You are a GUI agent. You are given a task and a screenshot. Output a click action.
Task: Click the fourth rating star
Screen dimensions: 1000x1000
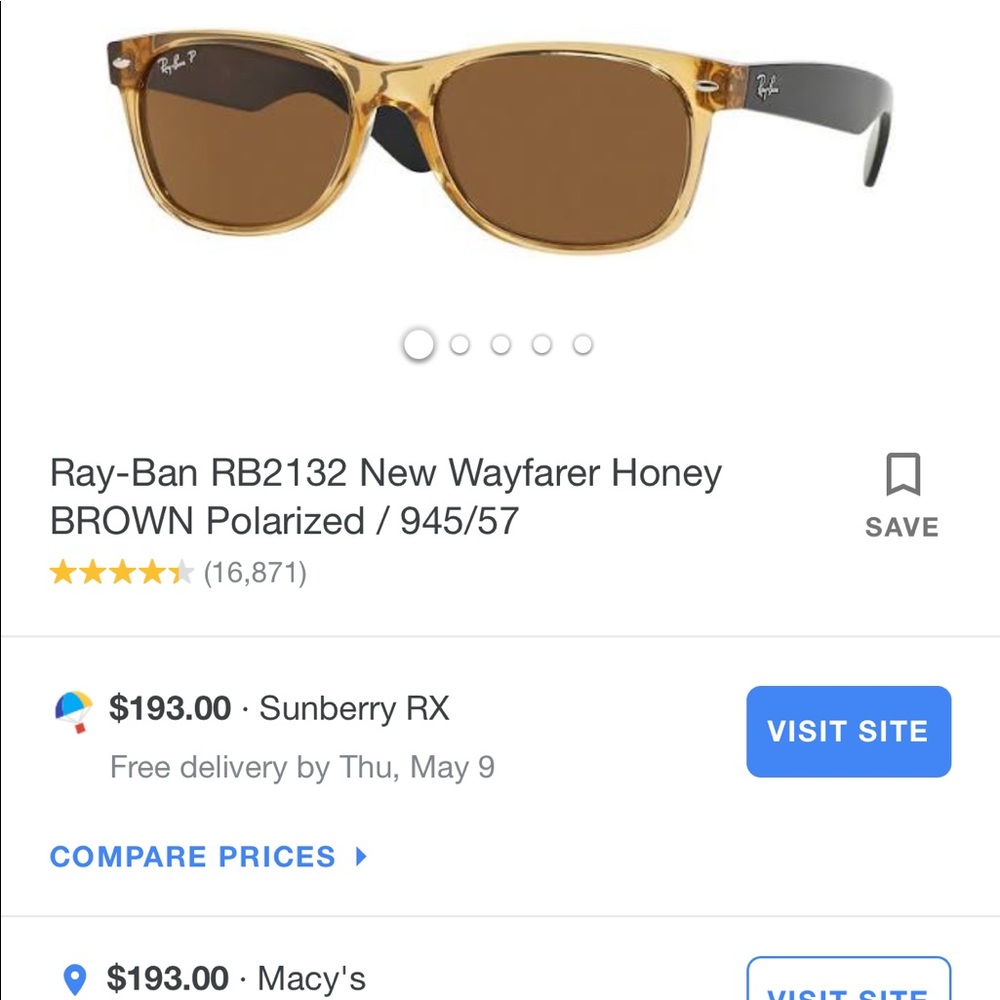tap(151, 572)
